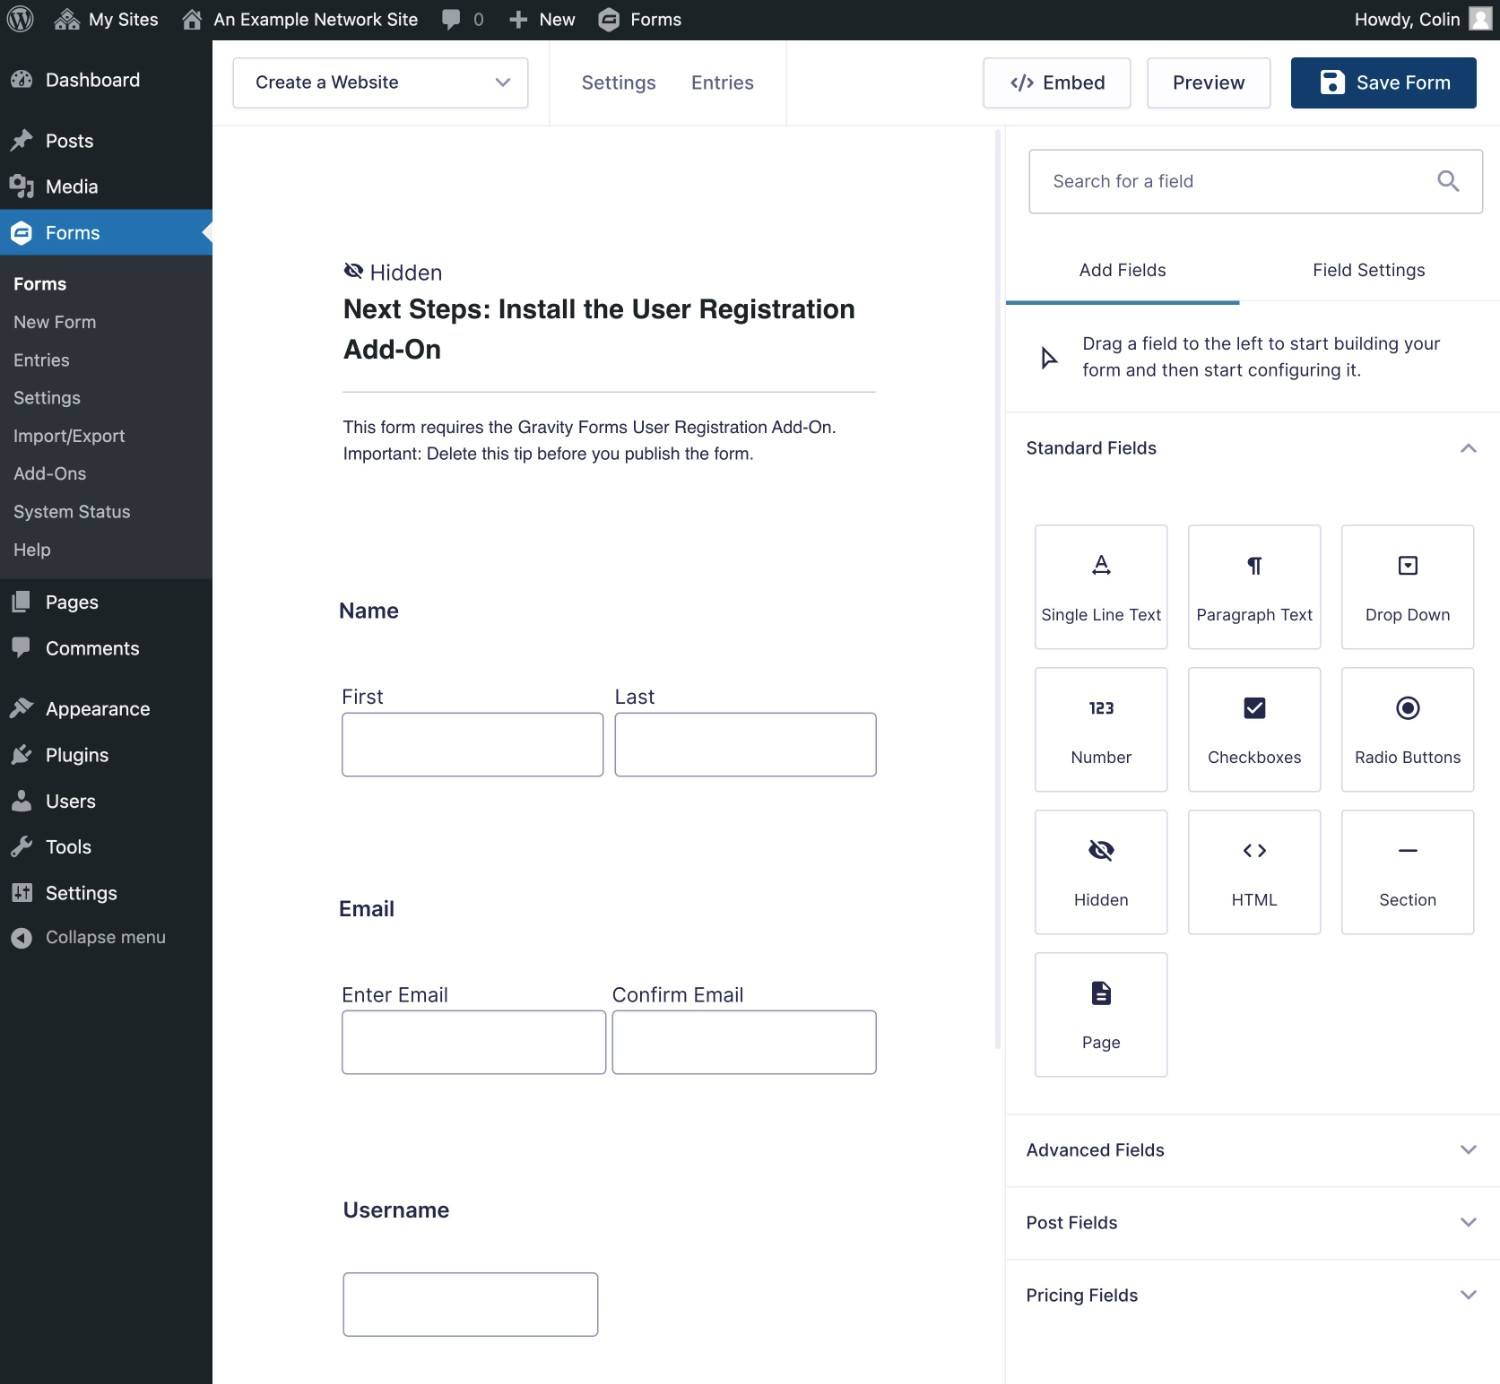Add a Page break field
1500x1384 pixels.
coord(1101,1015)
